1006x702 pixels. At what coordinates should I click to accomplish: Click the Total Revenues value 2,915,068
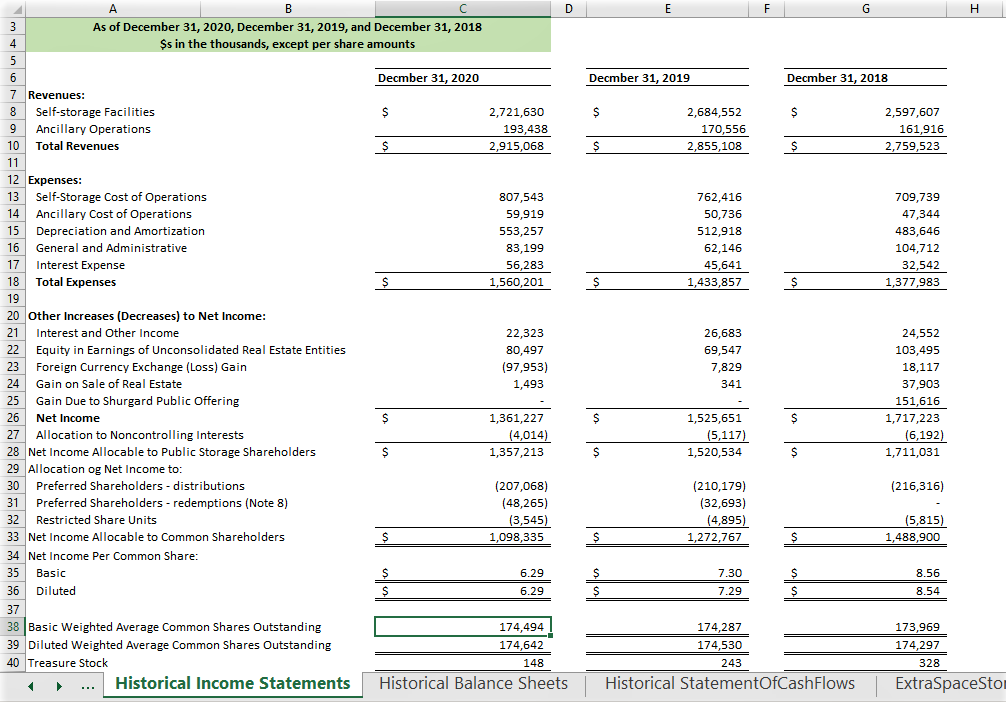[500, 145]
